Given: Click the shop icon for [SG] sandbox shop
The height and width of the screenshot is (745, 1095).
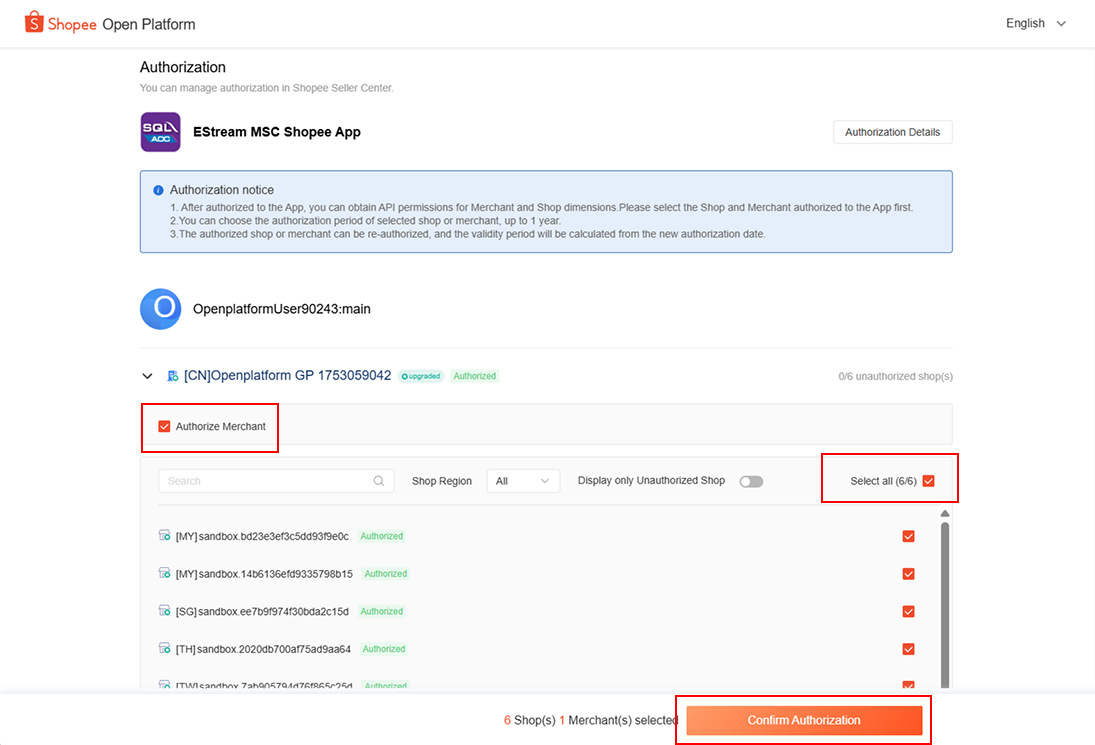Looking at the screenshot, I should point(165,611).
